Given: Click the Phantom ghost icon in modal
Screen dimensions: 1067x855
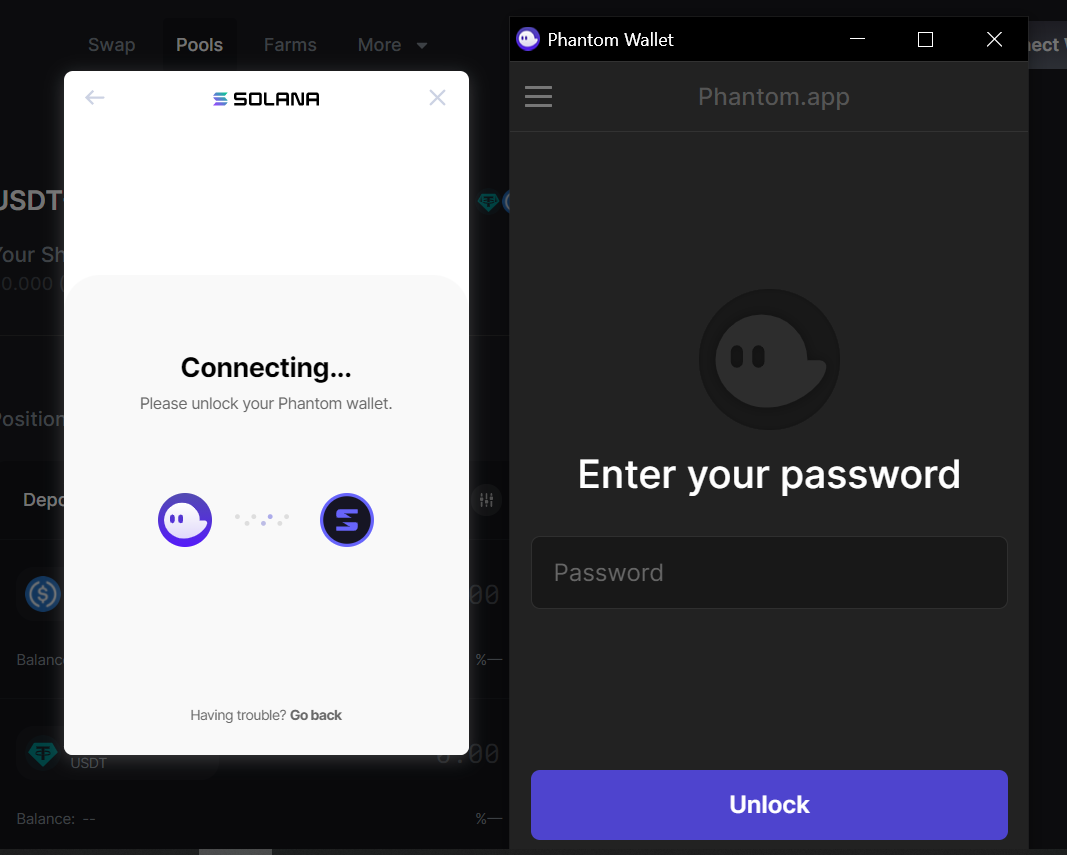Looking at the screenshot, I should tap(185, 520).
